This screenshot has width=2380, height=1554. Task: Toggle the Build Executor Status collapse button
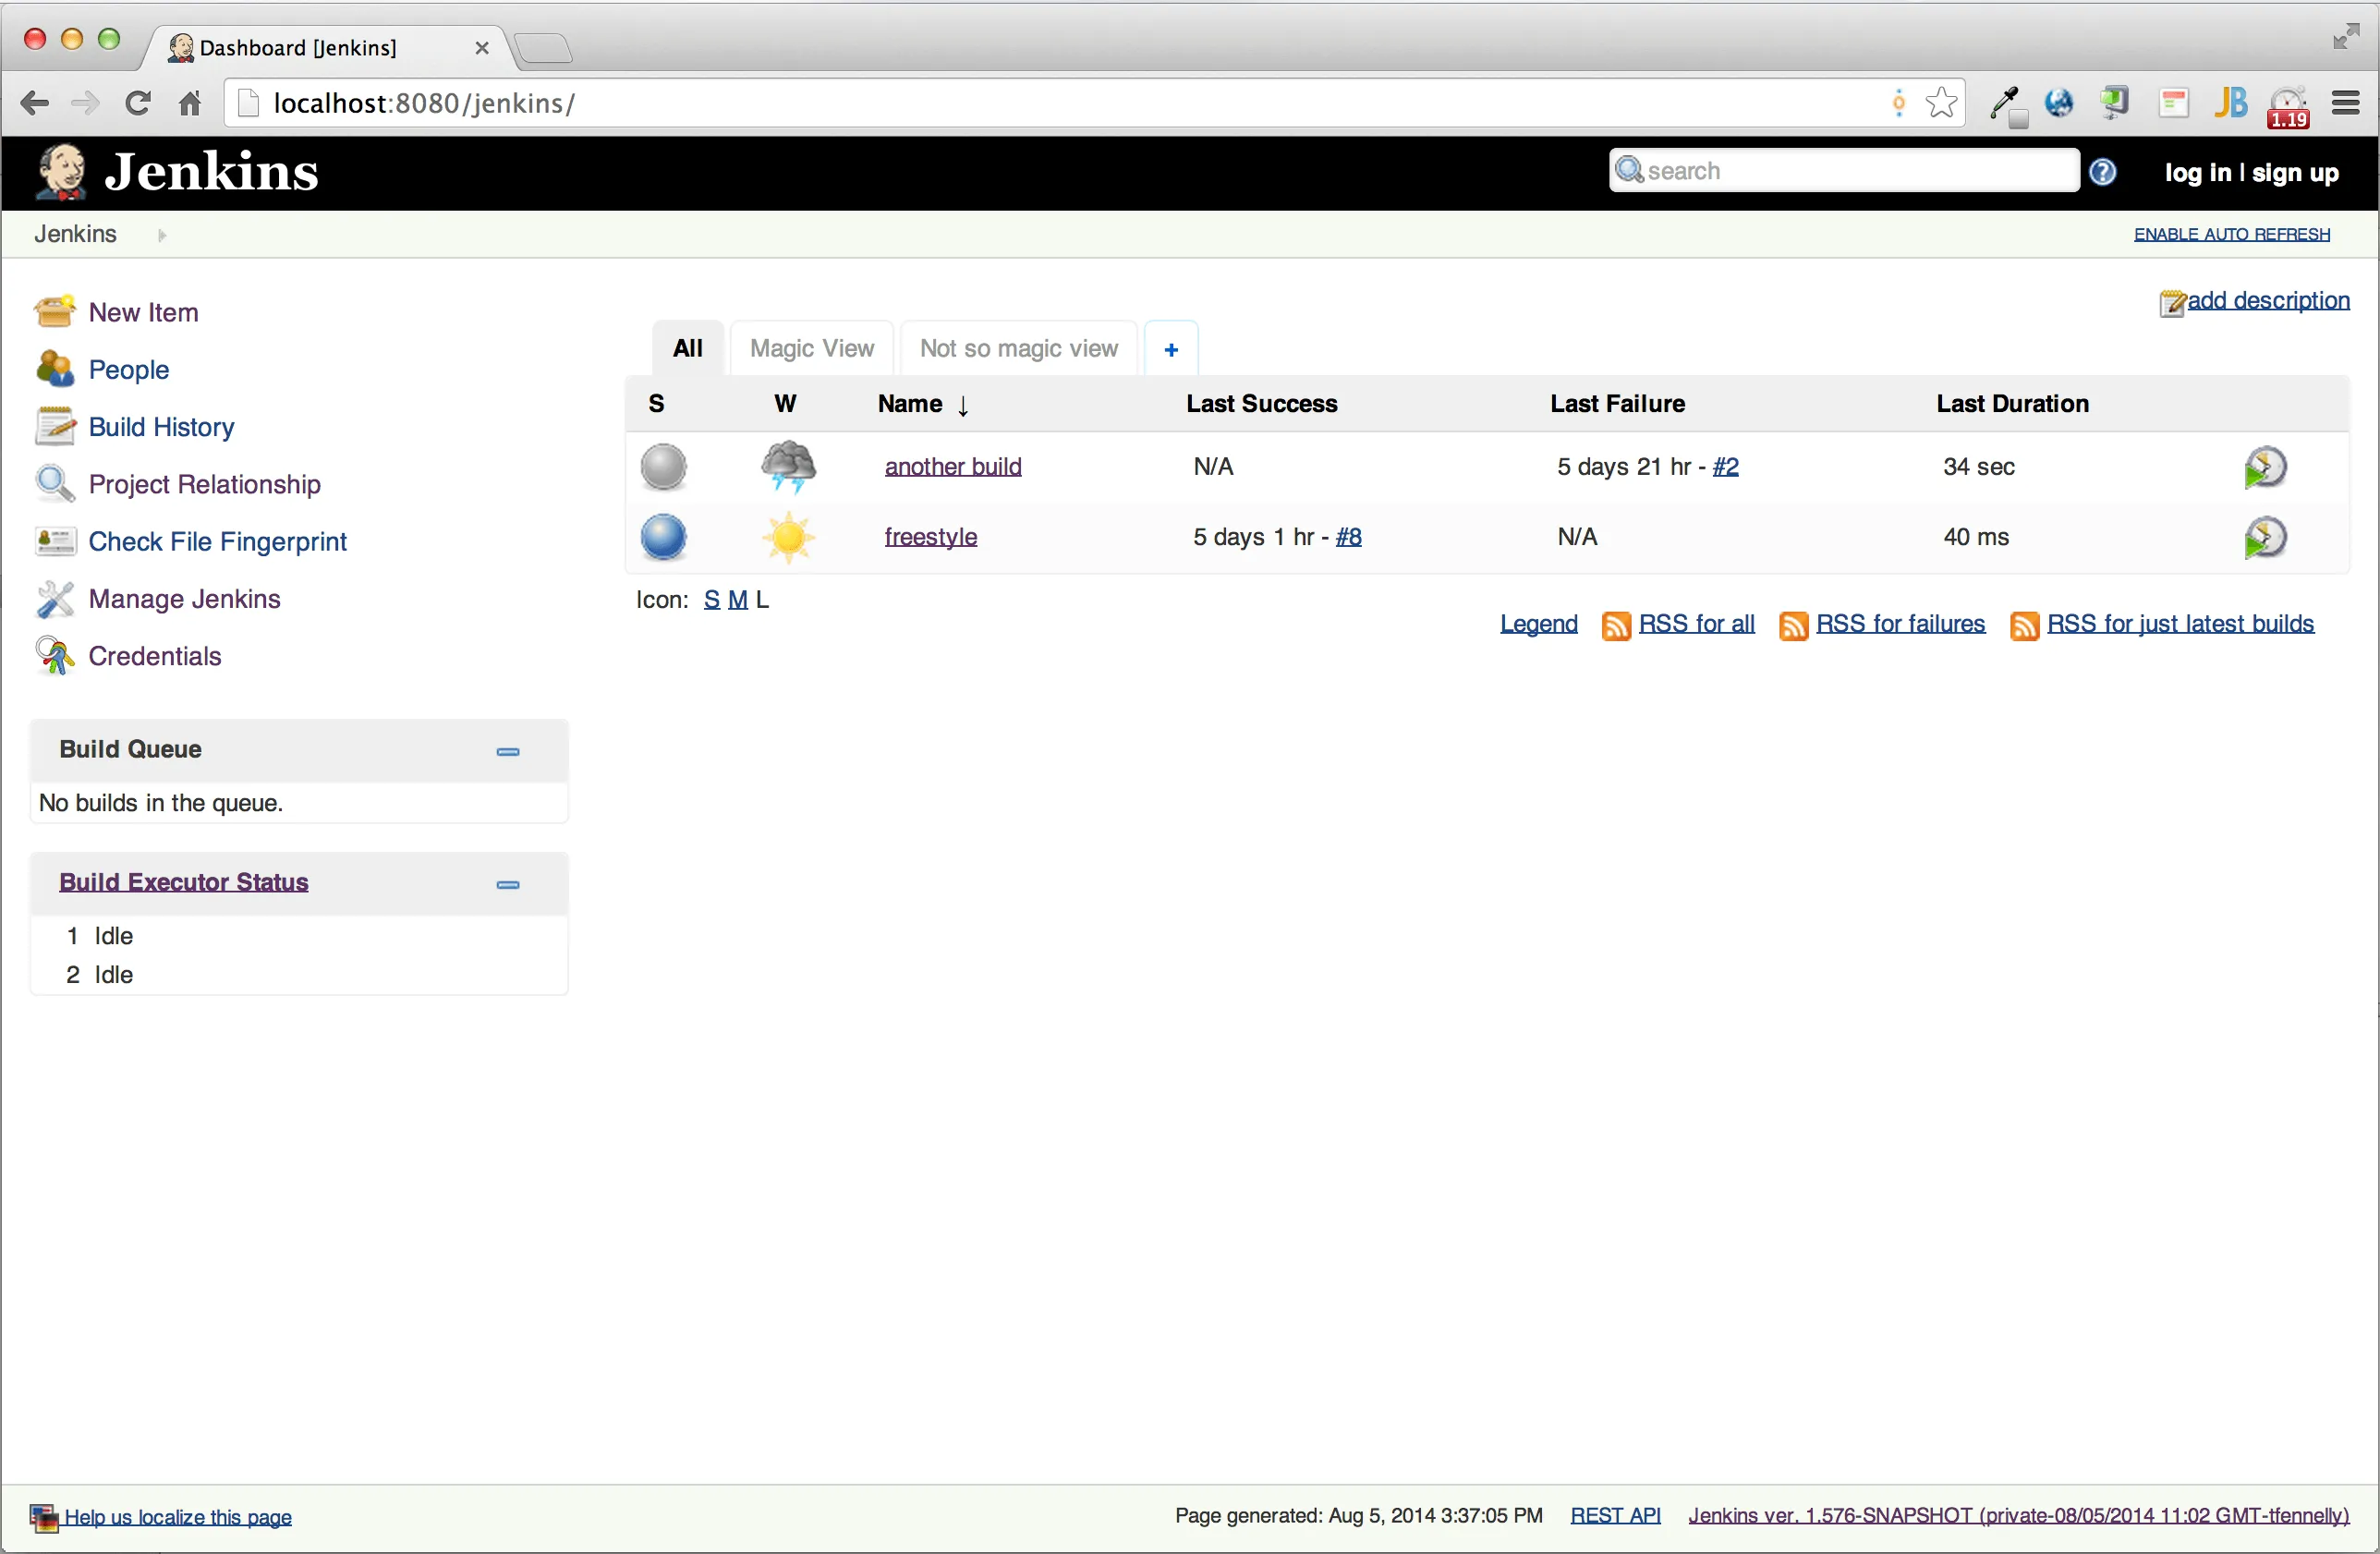508,881
